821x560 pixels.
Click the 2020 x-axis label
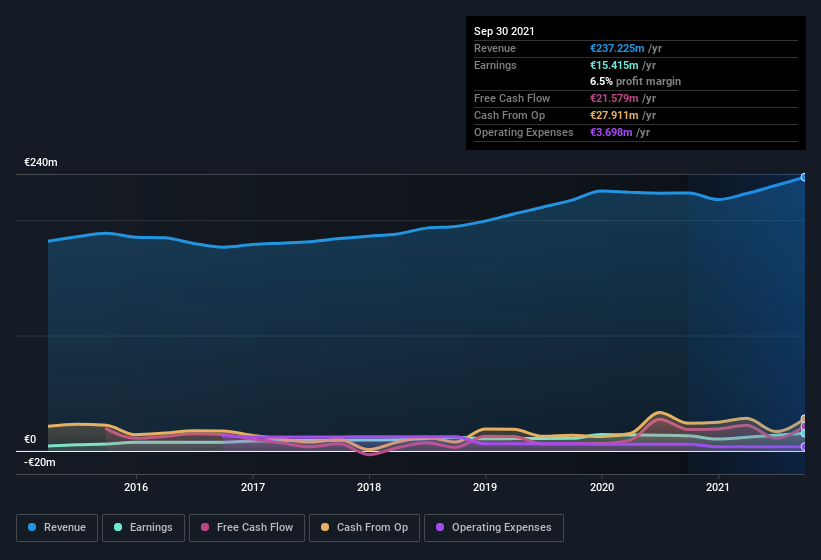[602, 487]
